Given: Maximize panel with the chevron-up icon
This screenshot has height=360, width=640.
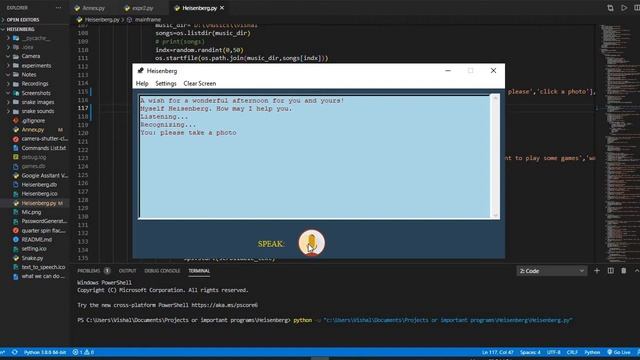Looking at the screenshot, I should (x=636, y=271).
